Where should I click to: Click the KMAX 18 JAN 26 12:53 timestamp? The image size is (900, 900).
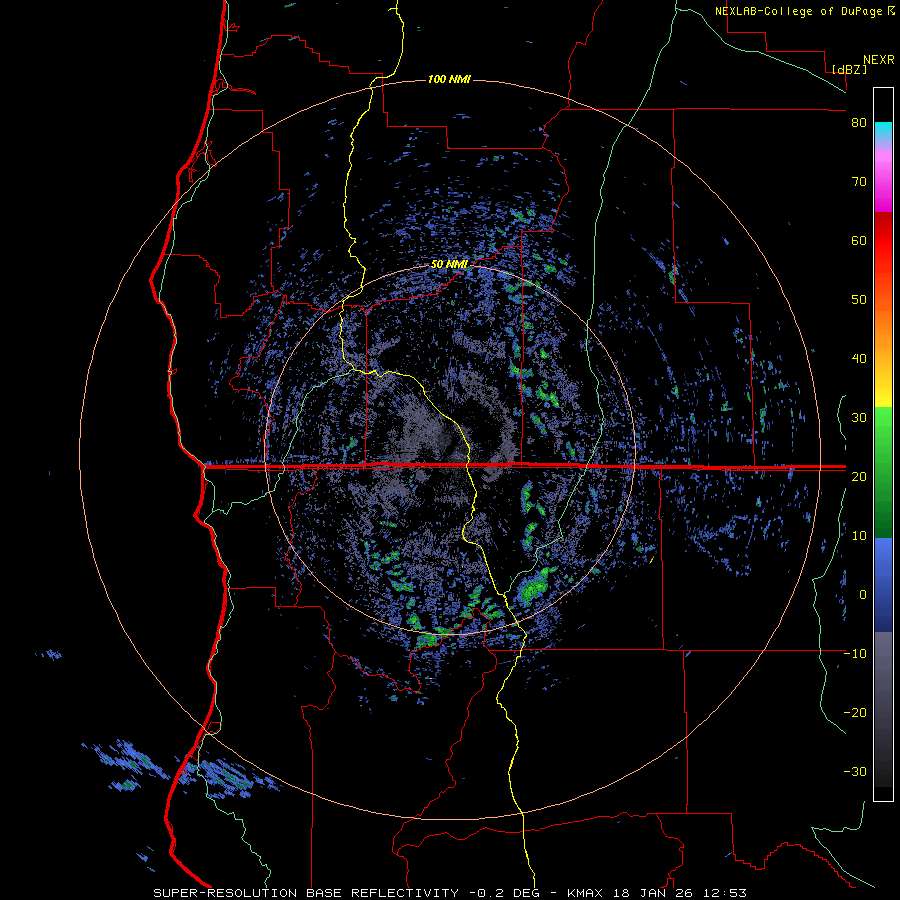point(657,893)
